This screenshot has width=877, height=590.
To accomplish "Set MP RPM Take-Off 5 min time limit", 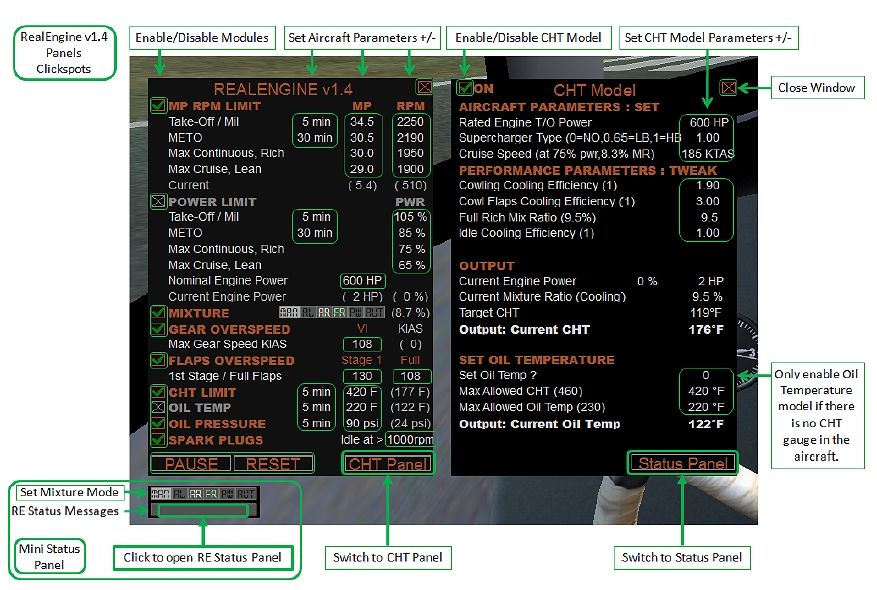I will coord(316,121).
